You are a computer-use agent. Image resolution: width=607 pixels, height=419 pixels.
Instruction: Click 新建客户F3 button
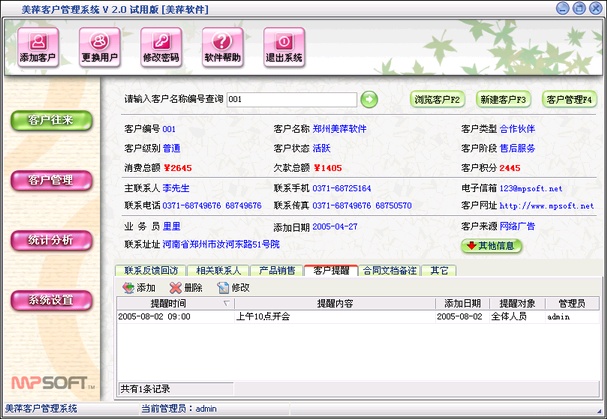tap(503, 99)
